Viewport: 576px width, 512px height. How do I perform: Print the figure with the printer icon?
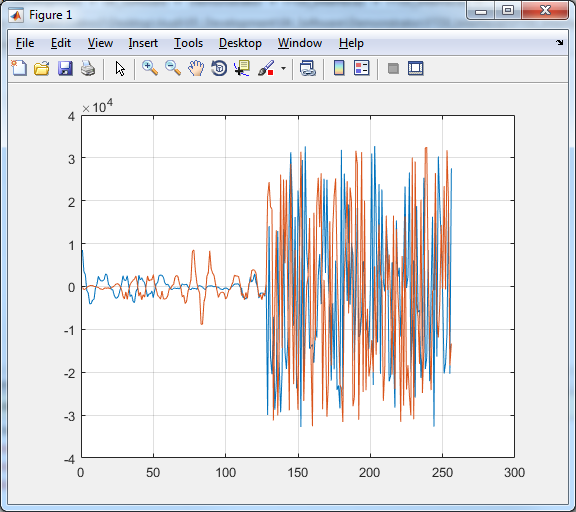[88, 68]
